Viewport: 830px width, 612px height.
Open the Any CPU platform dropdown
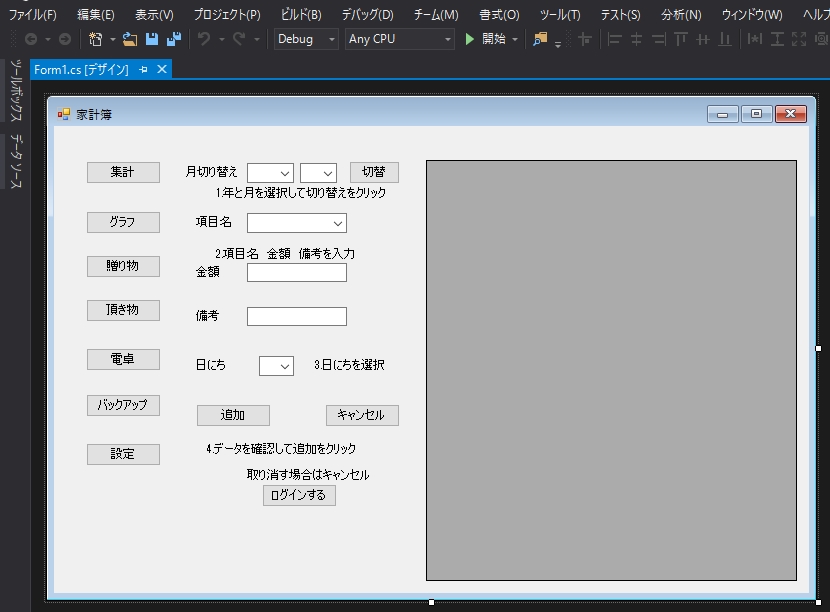point(400,39)
